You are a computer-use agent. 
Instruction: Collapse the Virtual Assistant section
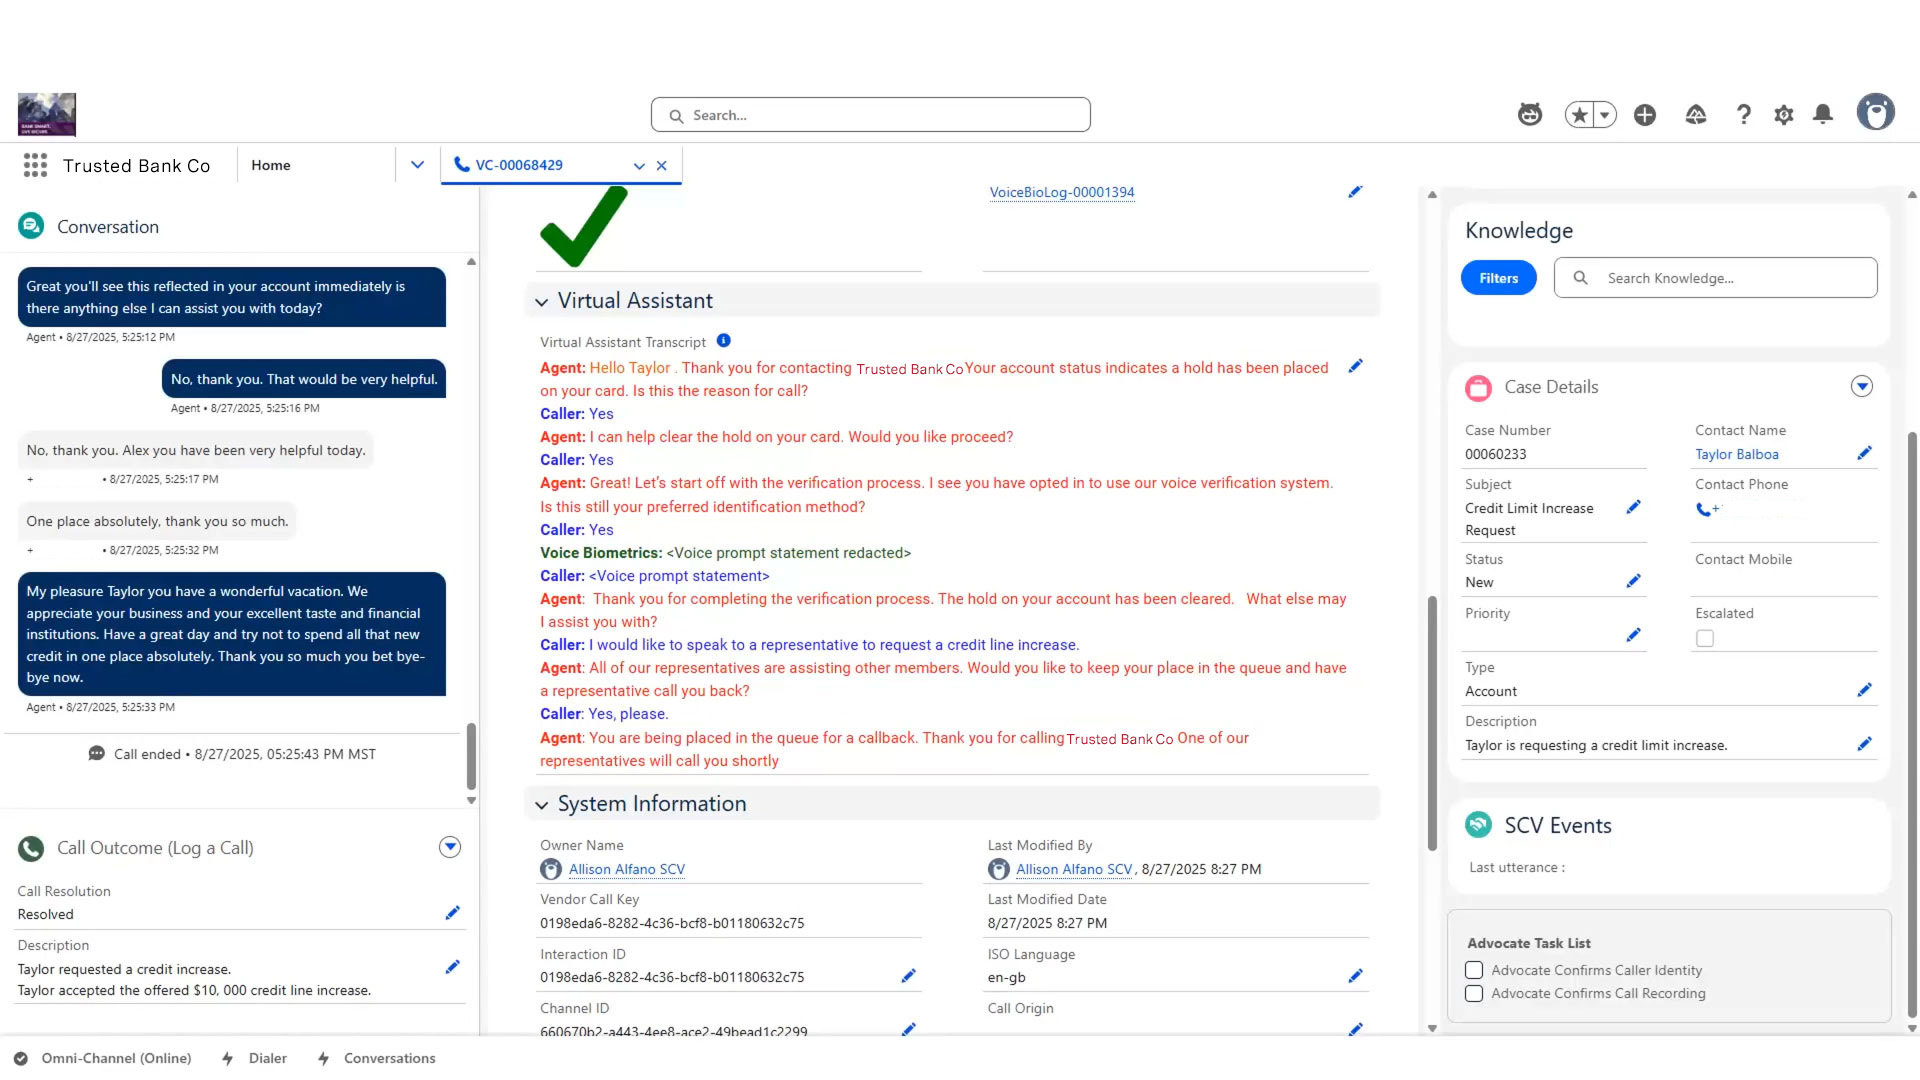point(540,302)
